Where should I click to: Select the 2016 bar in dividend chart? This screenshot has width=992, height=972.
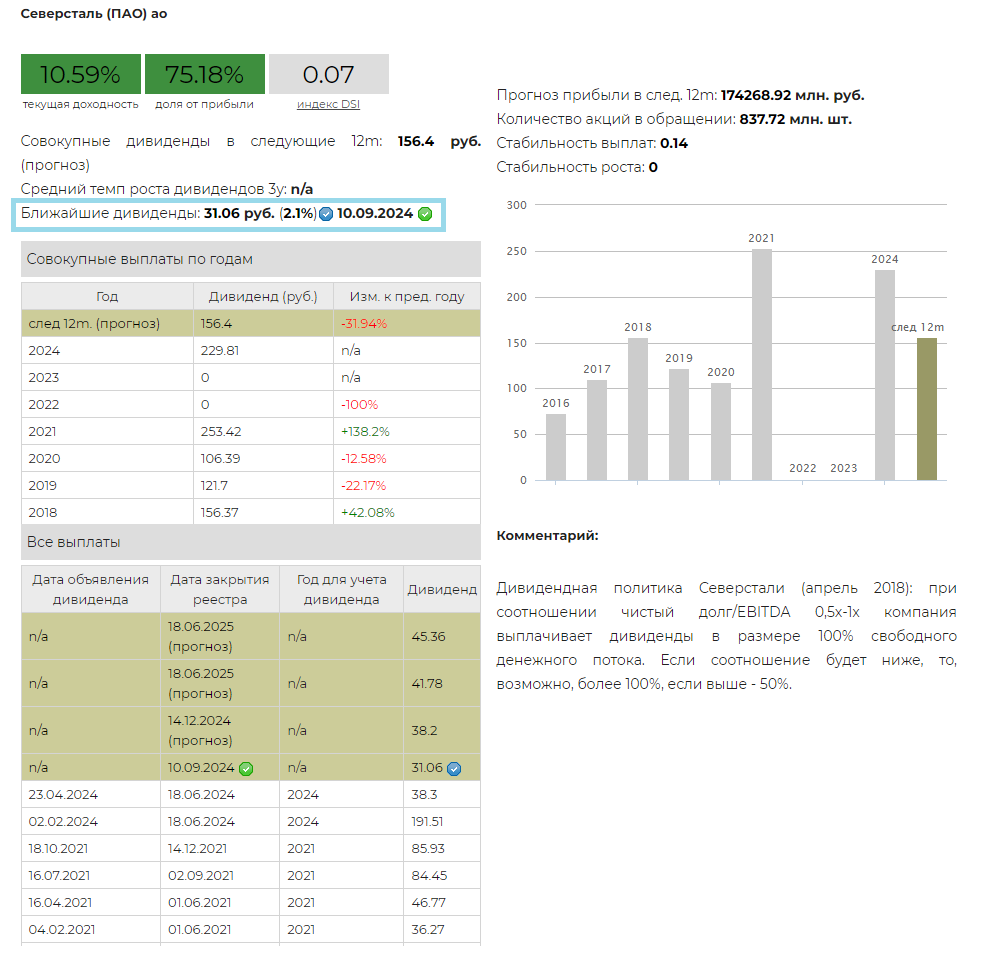point(556,447)
